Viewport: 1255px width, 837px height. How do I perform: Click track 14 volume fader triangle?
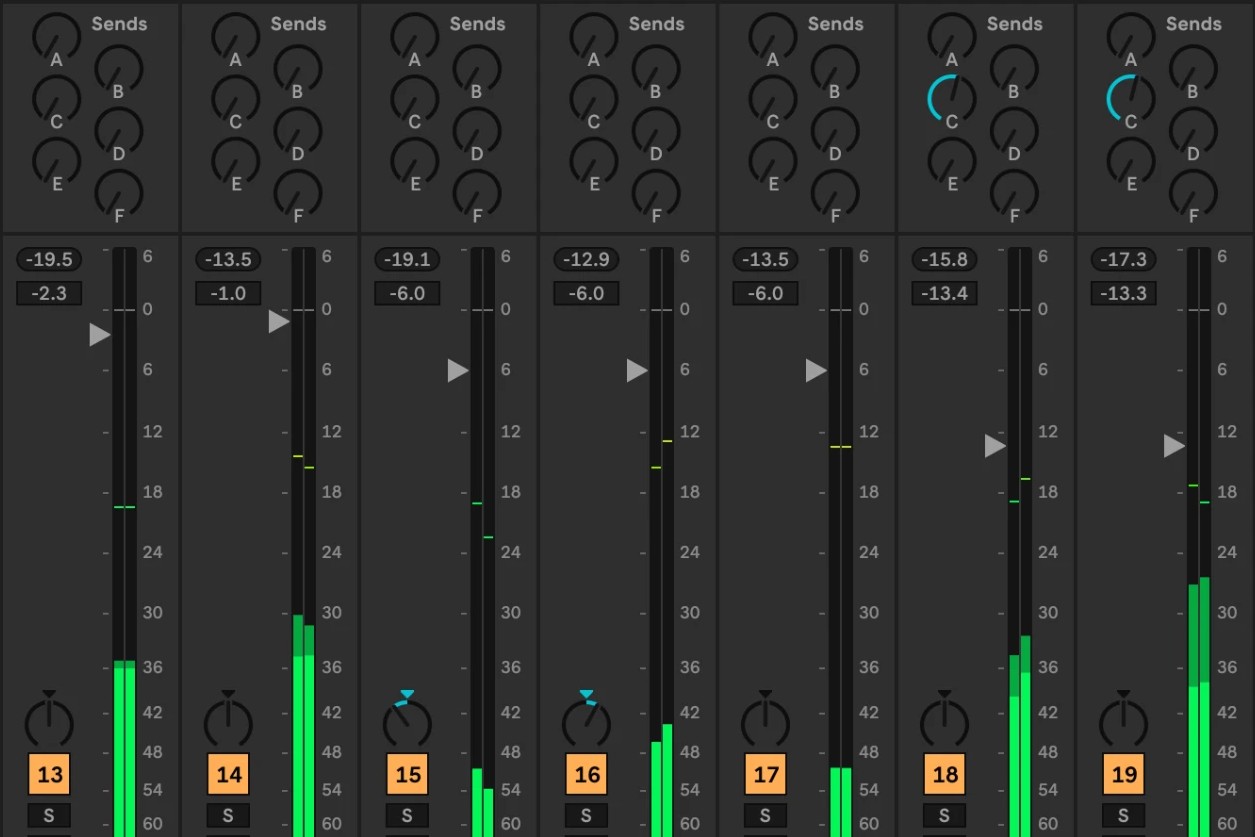279,322
